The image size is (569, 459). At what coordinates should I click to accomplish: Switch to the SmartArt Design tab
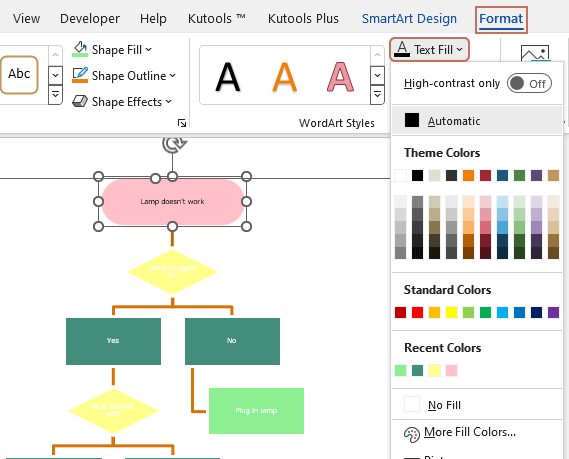click(x=409, y=19)
